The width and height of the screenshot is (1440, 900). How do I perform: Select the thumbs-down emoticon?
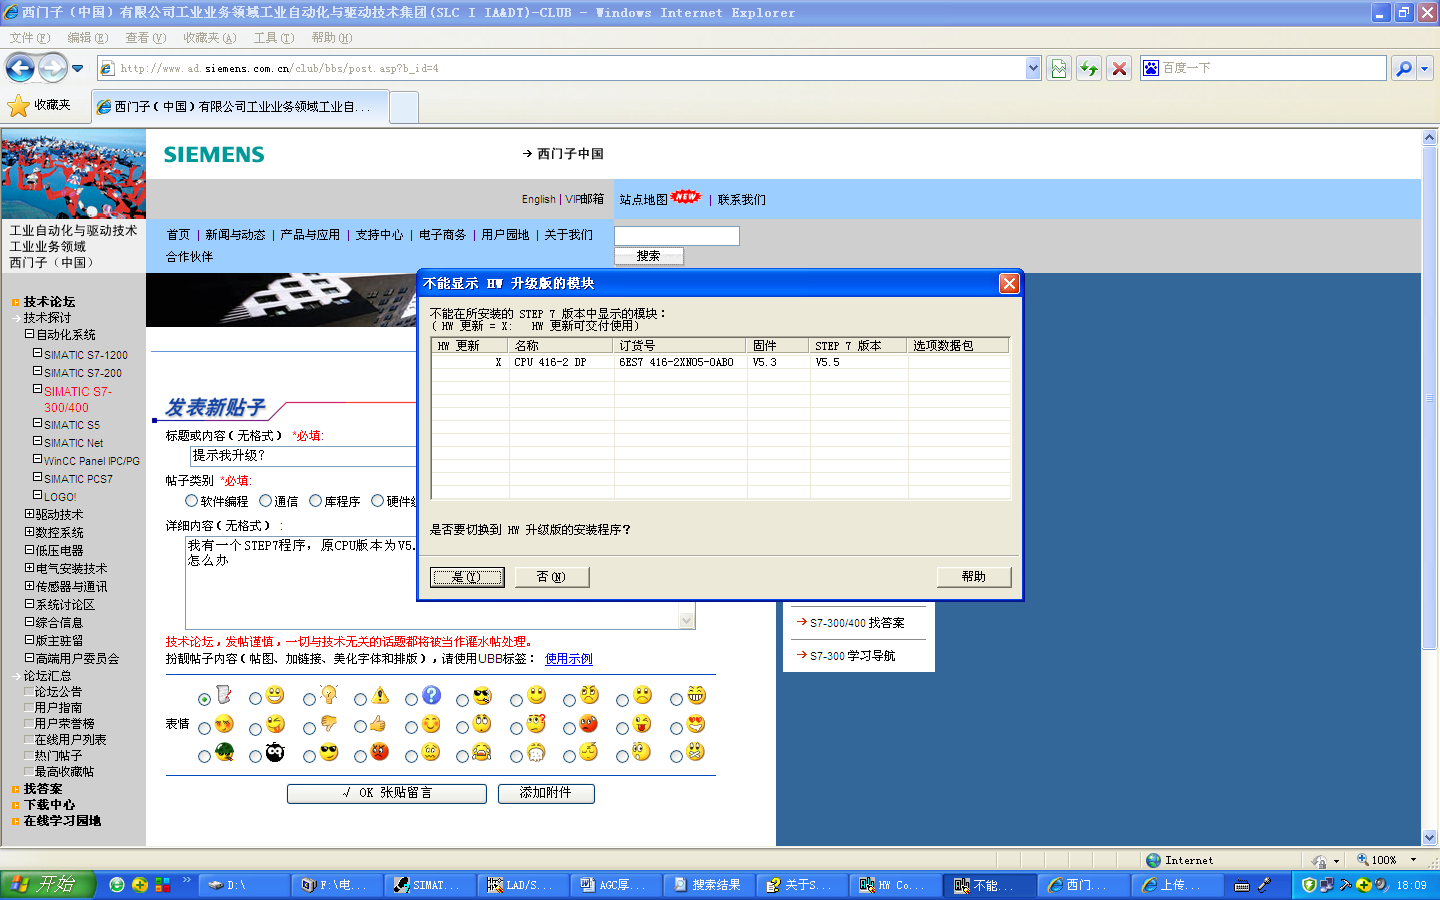tap(329, 723)
